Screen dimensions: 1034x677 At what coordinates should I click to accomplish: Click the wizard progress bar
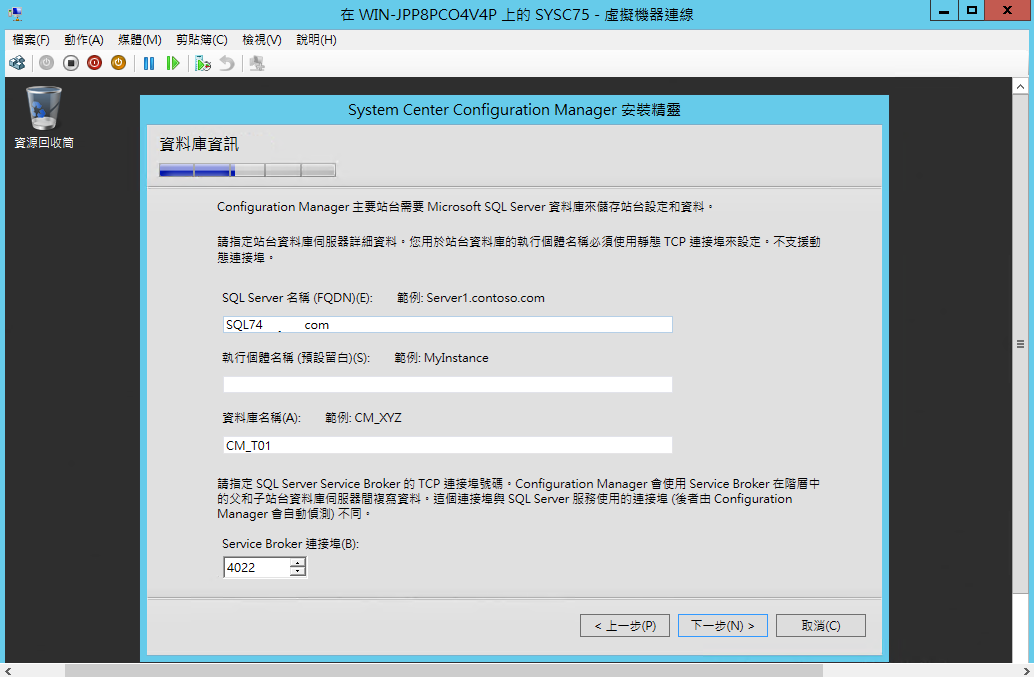pos(247,170)
